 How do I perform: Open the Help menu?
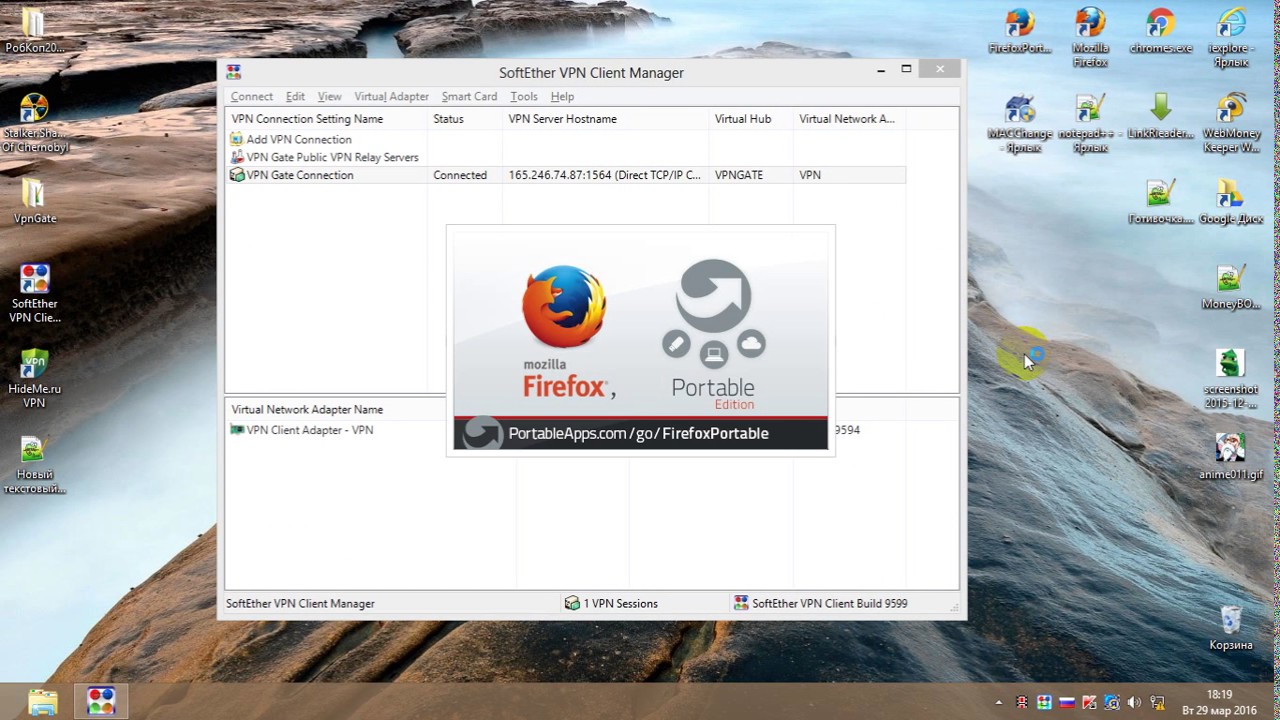[x=562, y=97]
